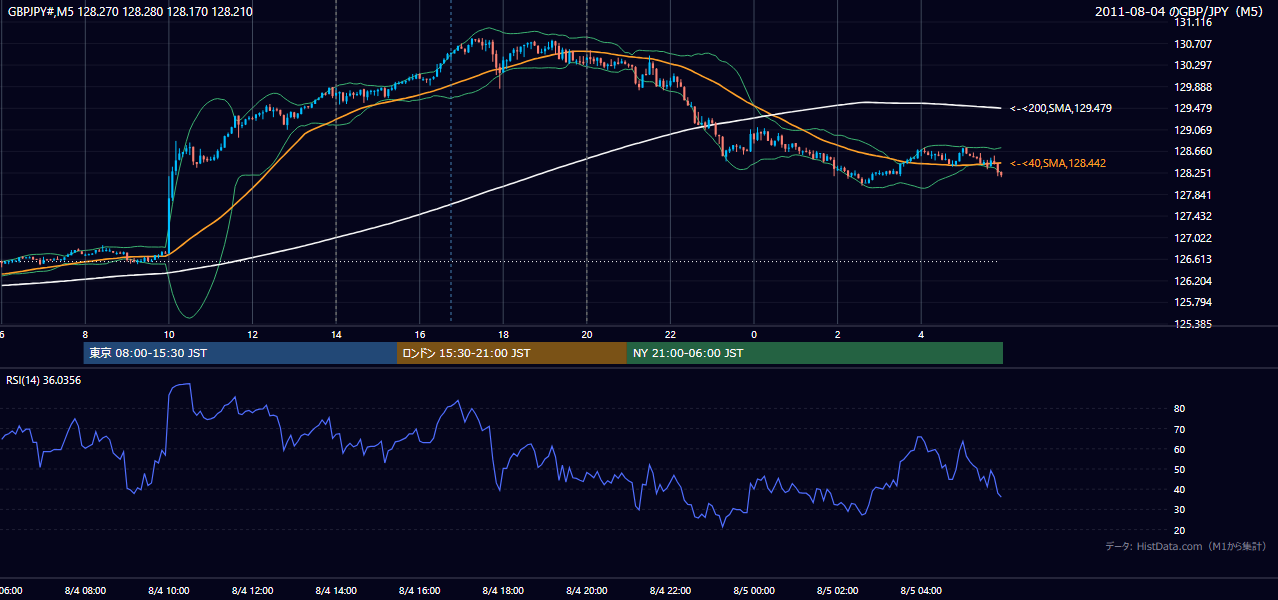Click price axis value 125.794
The width and height of the screenshot is (1278, 600).
tap(1193, 302)
